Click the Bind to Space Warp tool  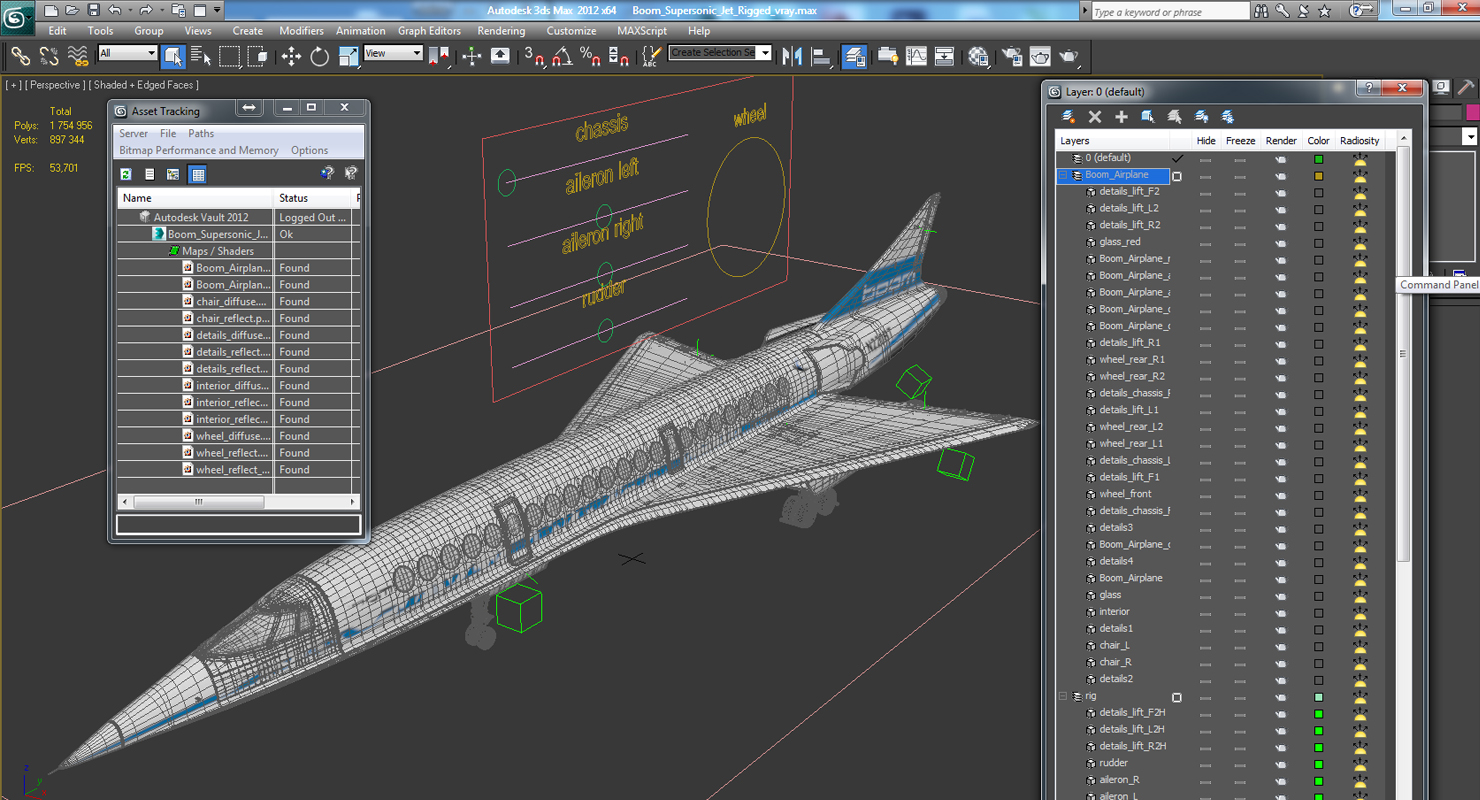77,56
